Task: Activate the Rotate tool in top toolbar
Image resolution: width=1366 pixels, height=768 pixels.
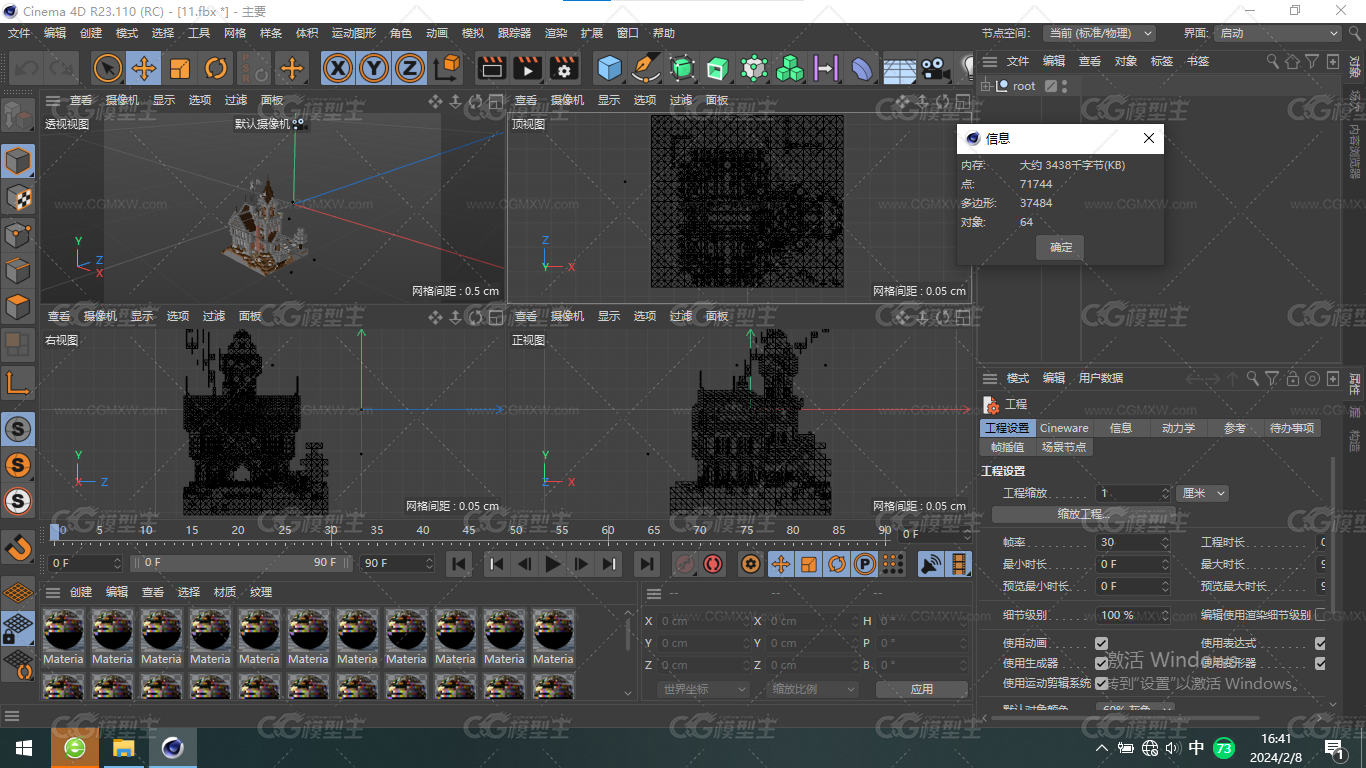Action: tap(216, 68)
